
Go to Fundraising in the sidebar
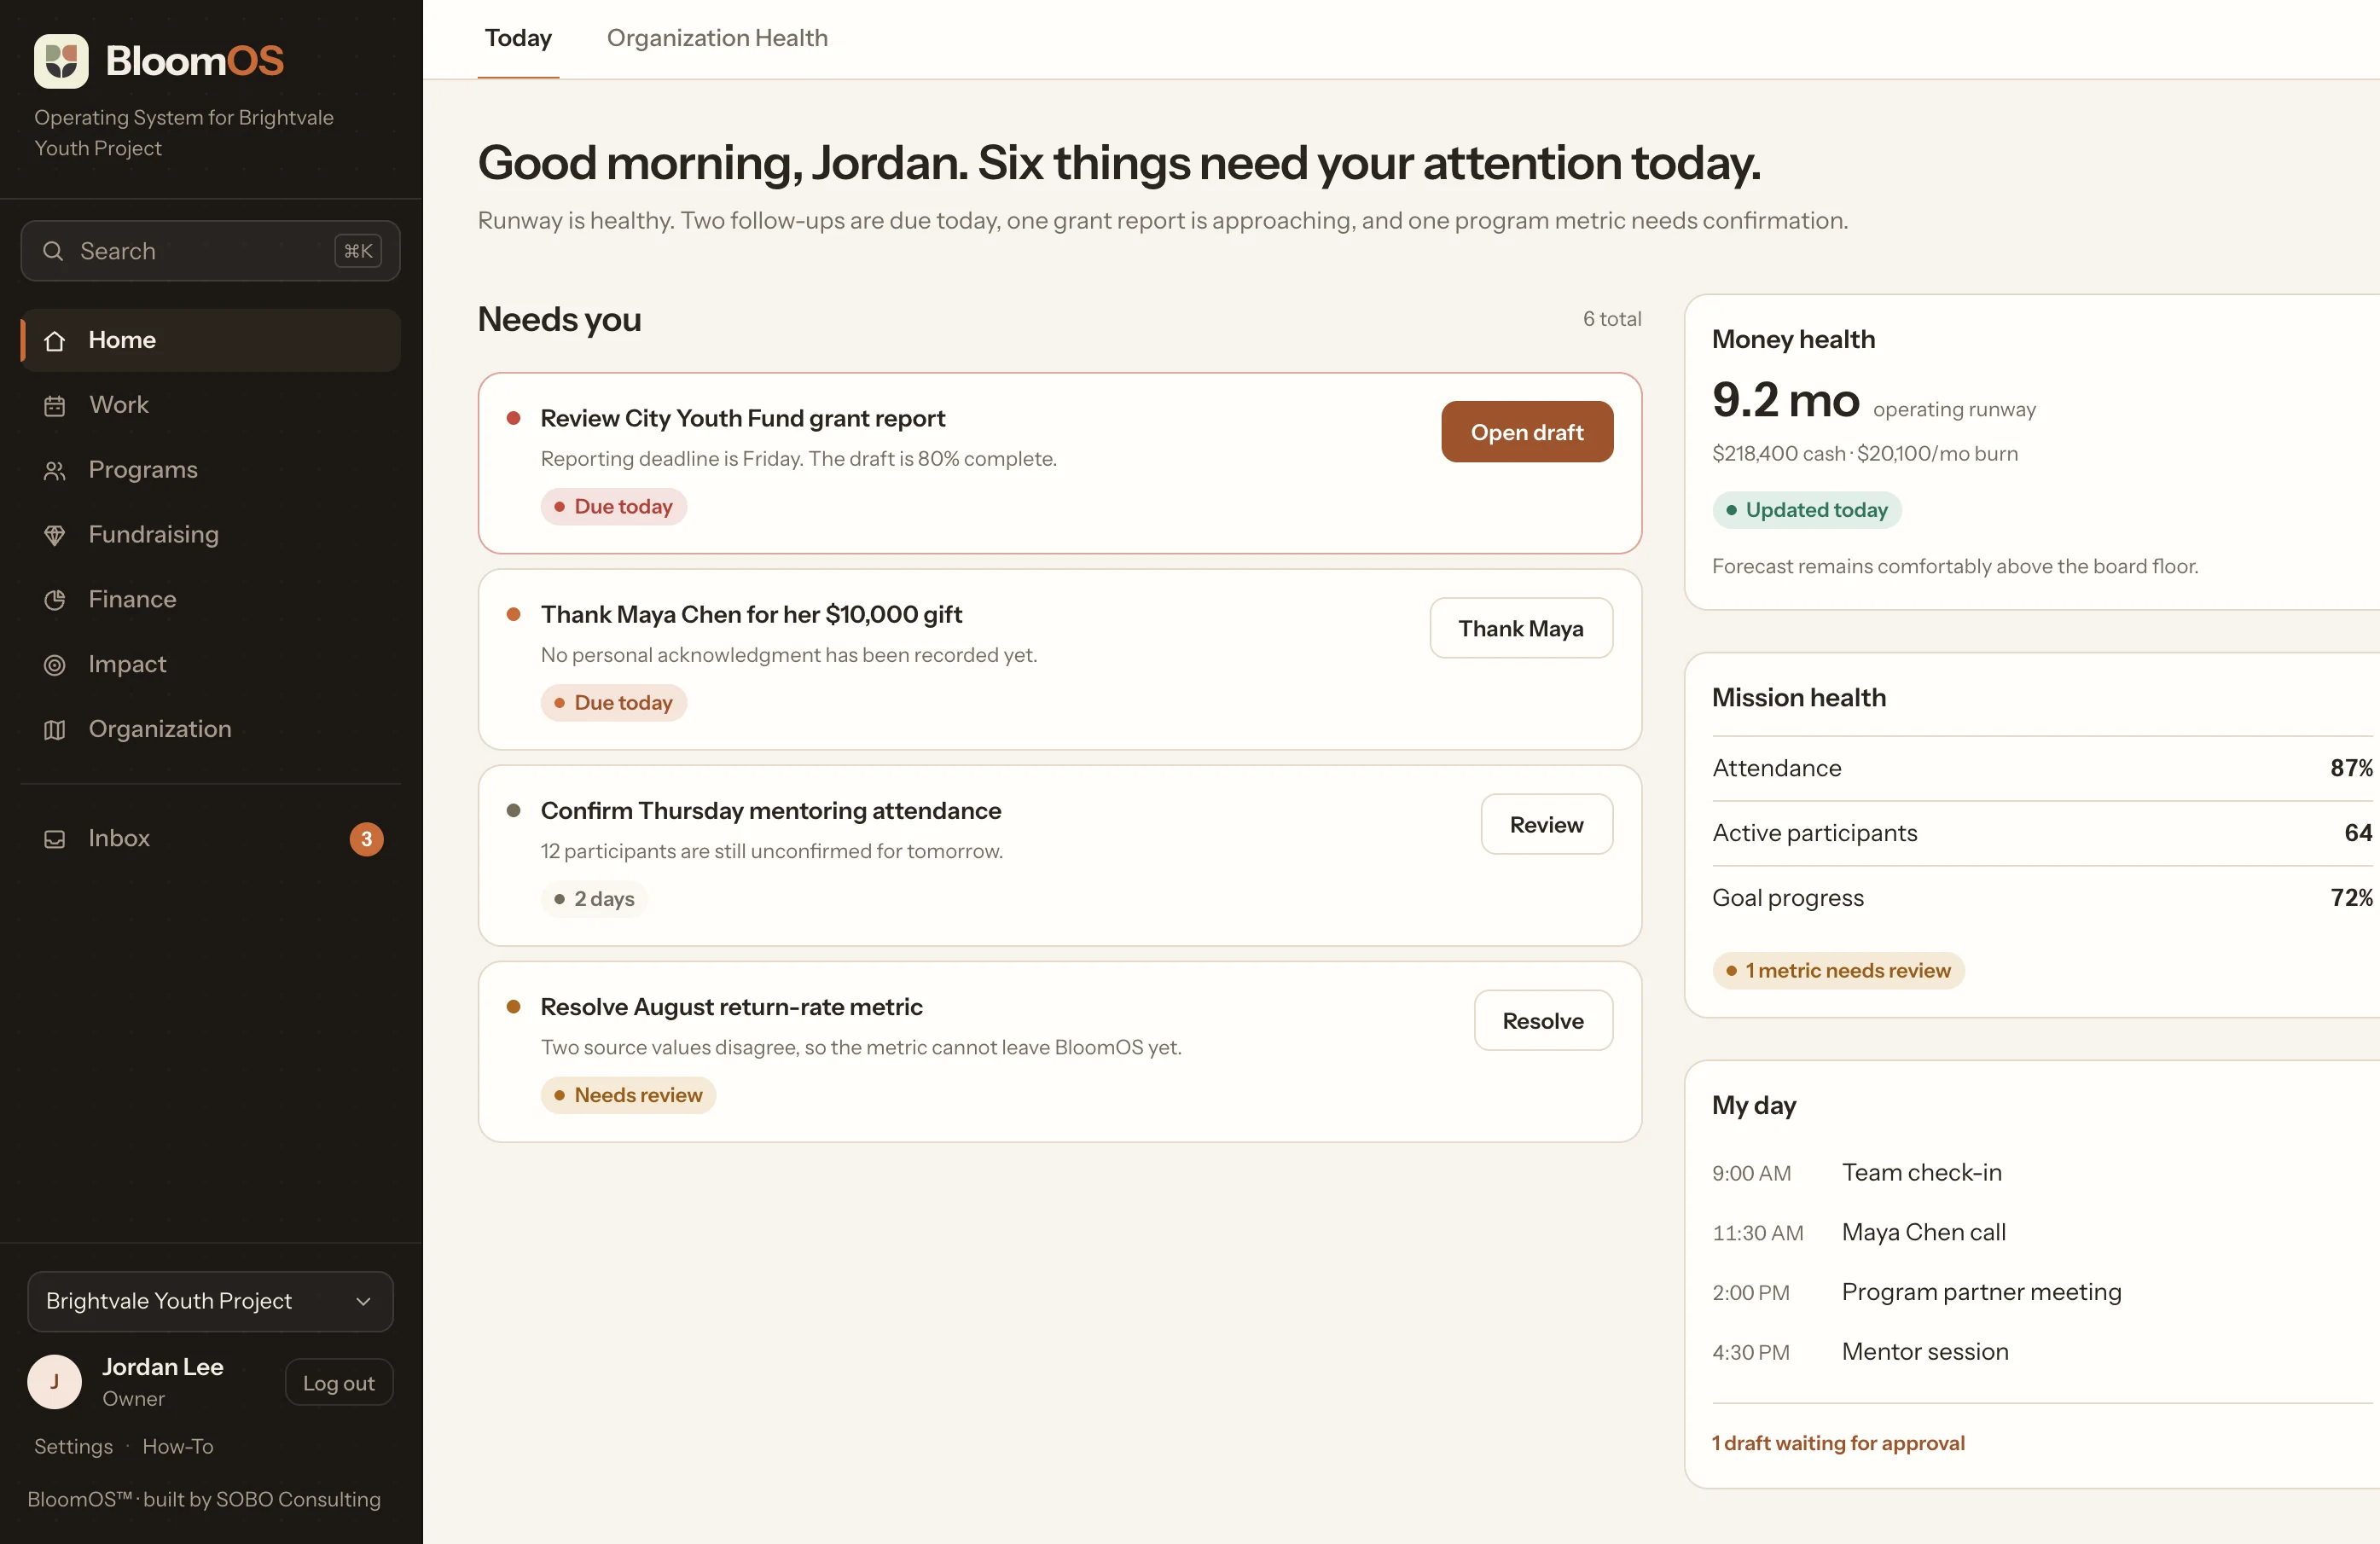pyautogui.click(x=210, y=535)
